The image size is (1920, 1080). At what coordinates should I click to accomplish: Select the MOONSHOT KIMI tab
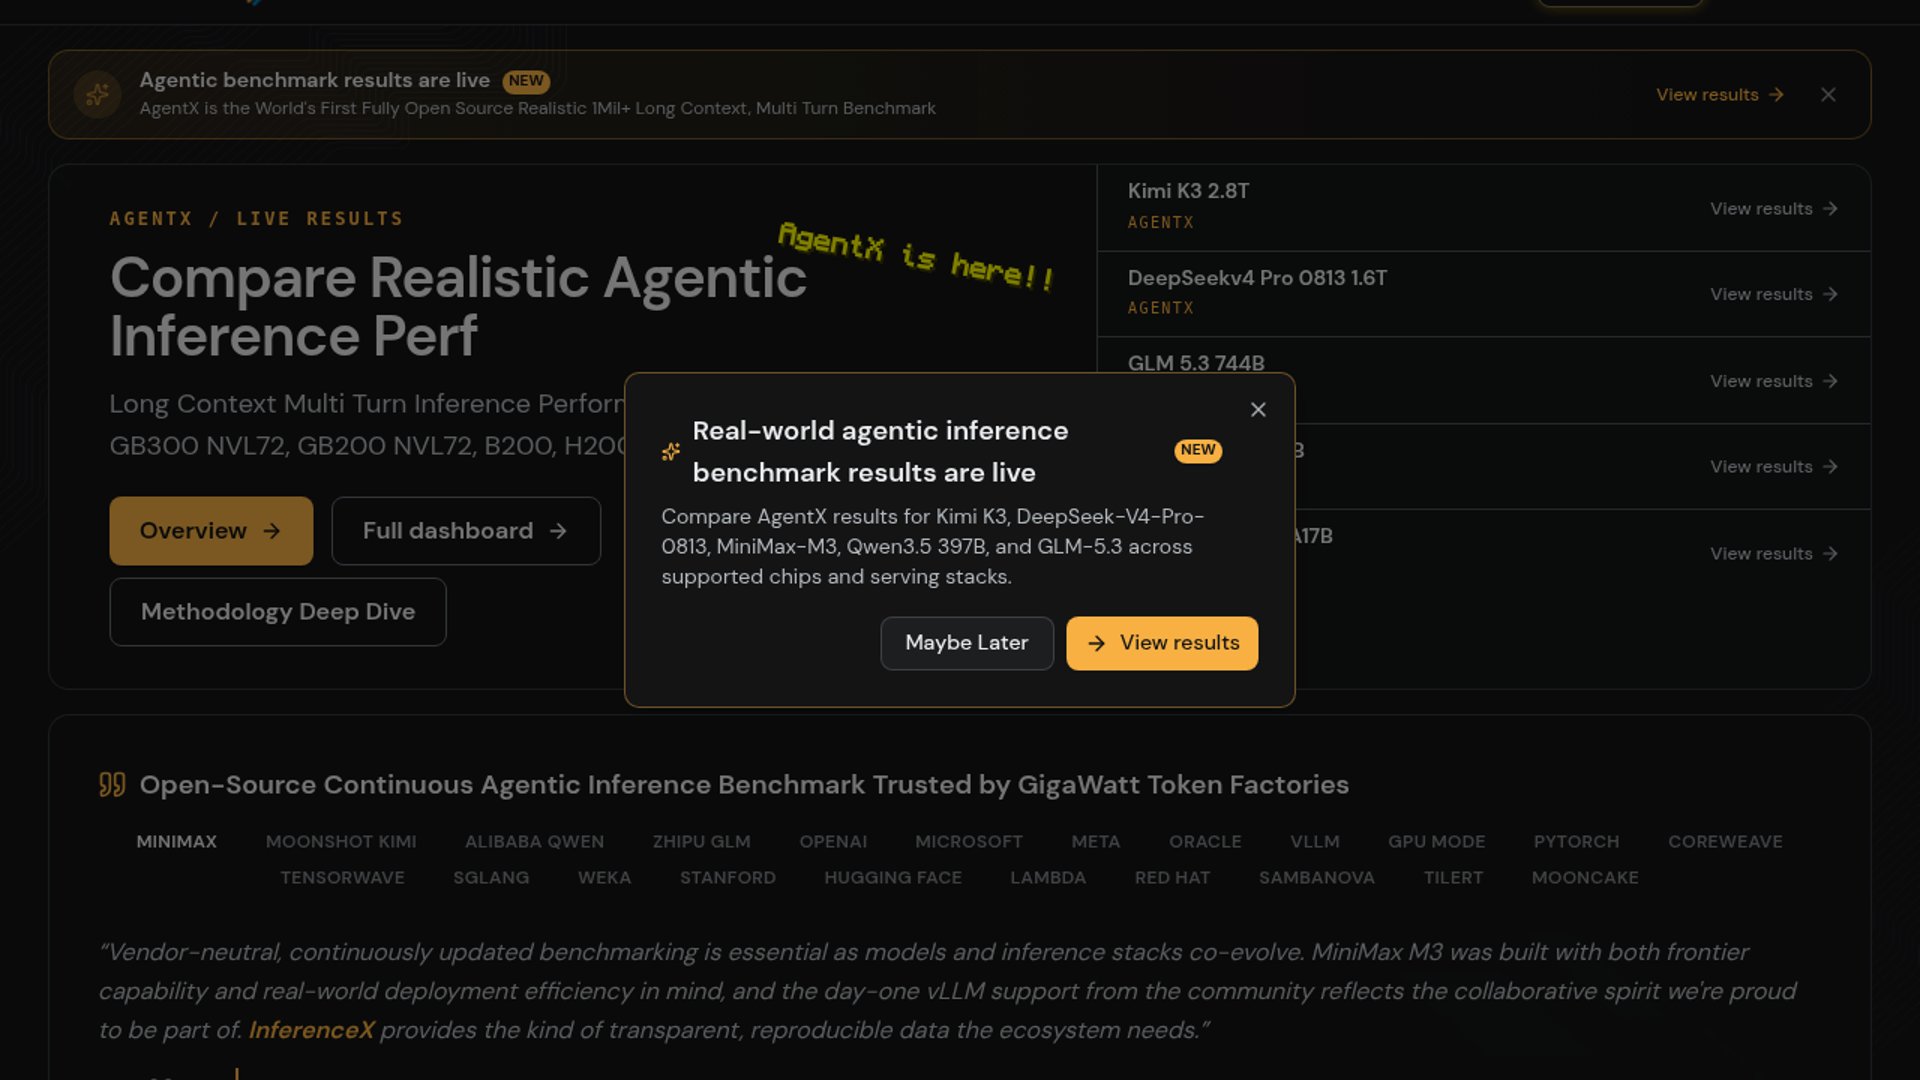click(x=341, y=842)
